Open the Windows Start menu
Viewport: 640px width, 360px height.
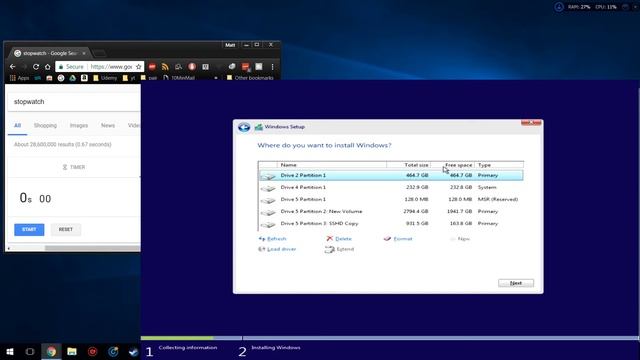[x=10, y=351]
